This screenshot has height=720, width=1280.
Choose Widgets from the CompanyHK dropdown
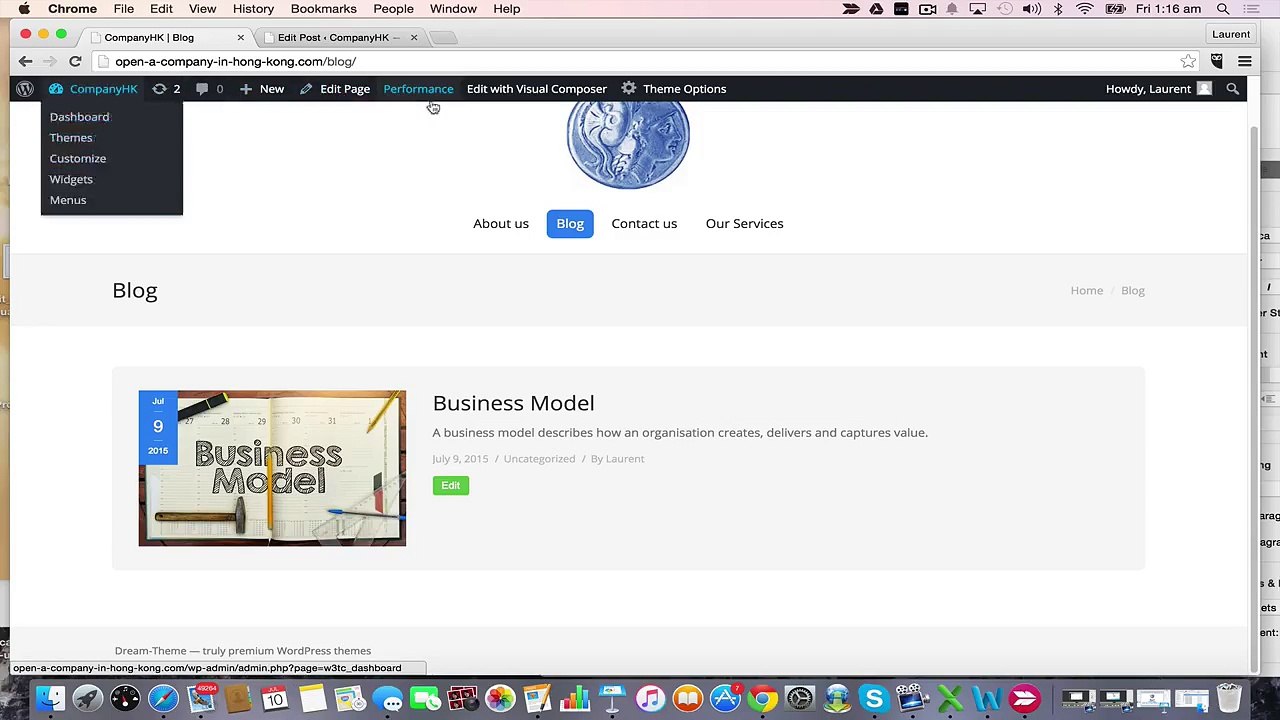[x=71, y=180]
